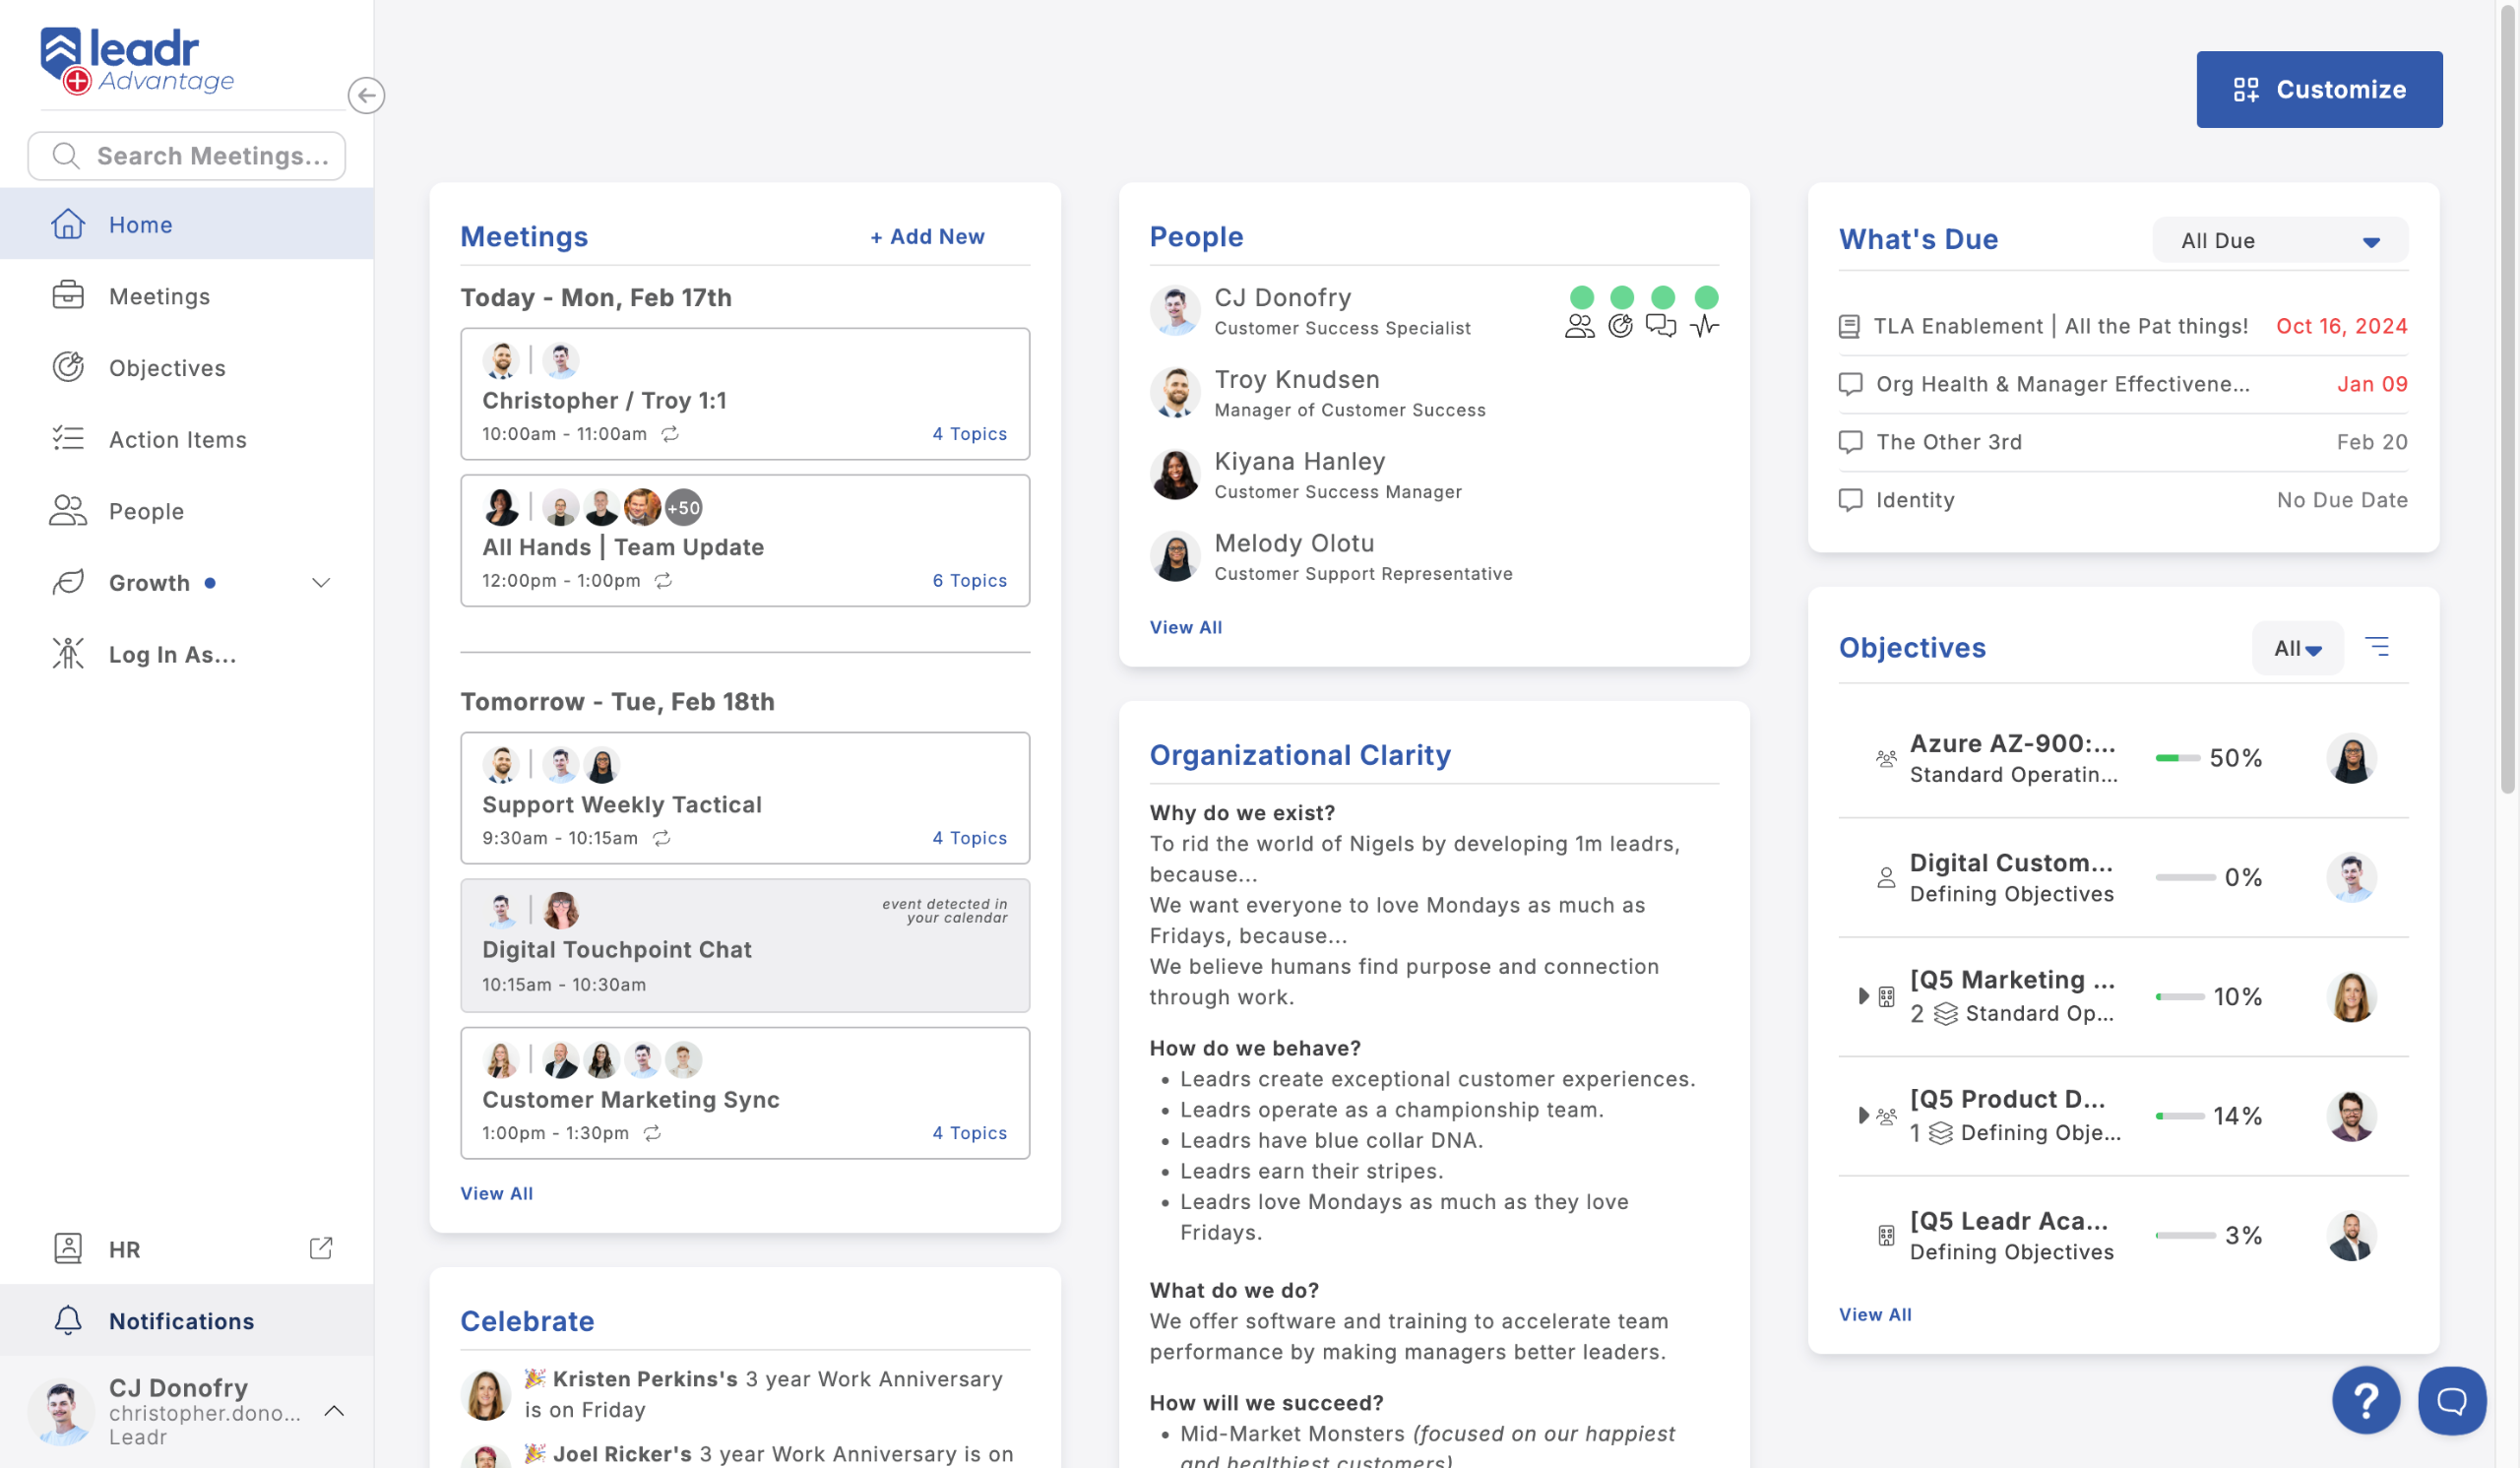The width and height of the screenshot is (2520, 1468).
Task: Open the Objectives All filter dropdown
Action: click(2297, 648)
